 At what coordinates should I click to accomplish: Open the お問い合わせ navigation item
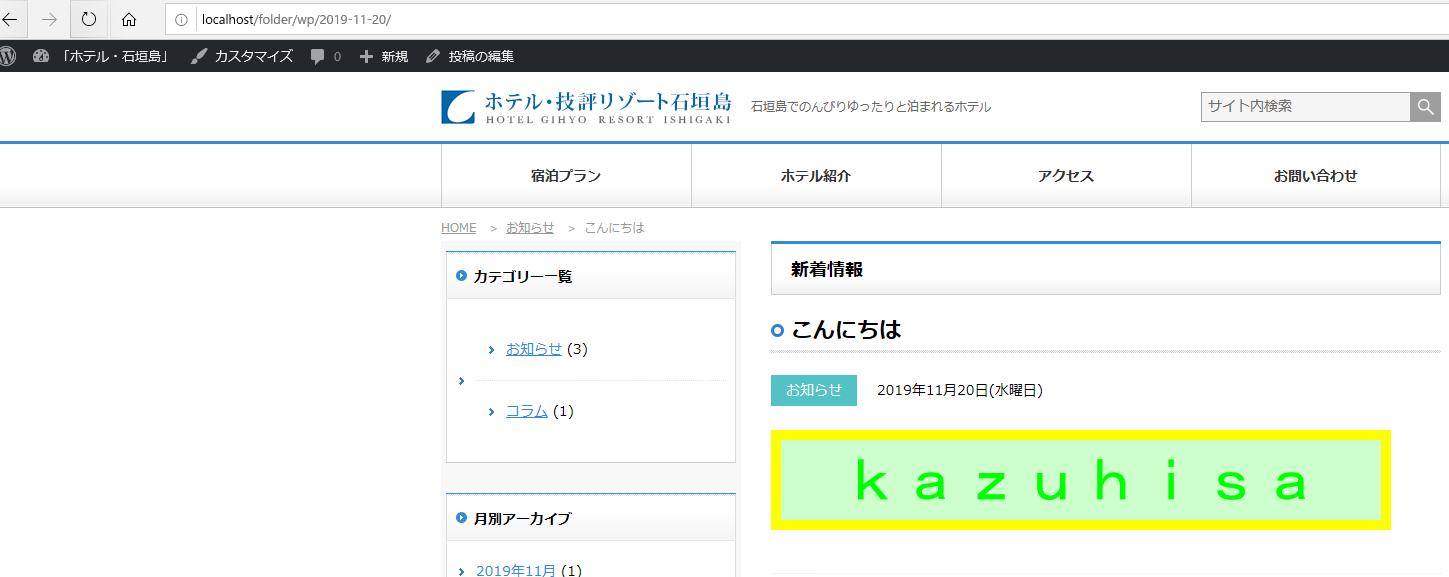[1315, 176]
